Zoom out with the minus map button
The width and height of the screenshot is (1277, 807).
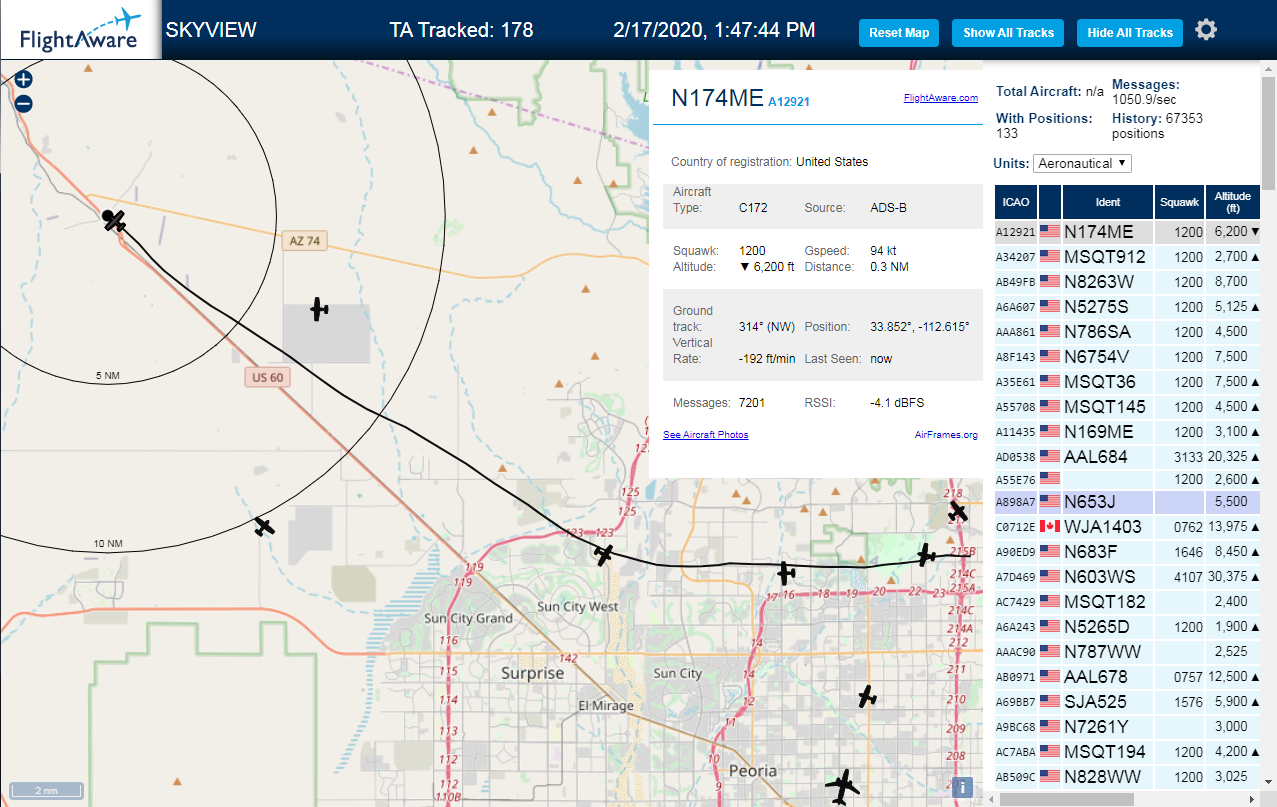24,103
